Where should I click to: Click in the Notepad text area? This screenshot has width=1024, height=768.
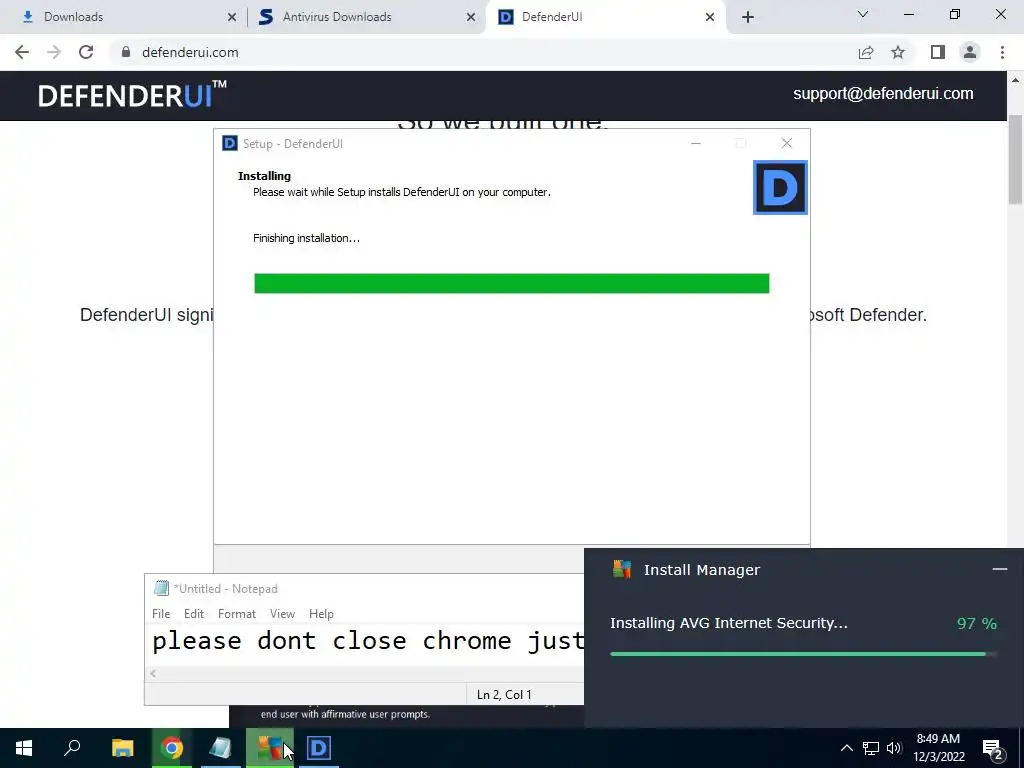point(366,644)
